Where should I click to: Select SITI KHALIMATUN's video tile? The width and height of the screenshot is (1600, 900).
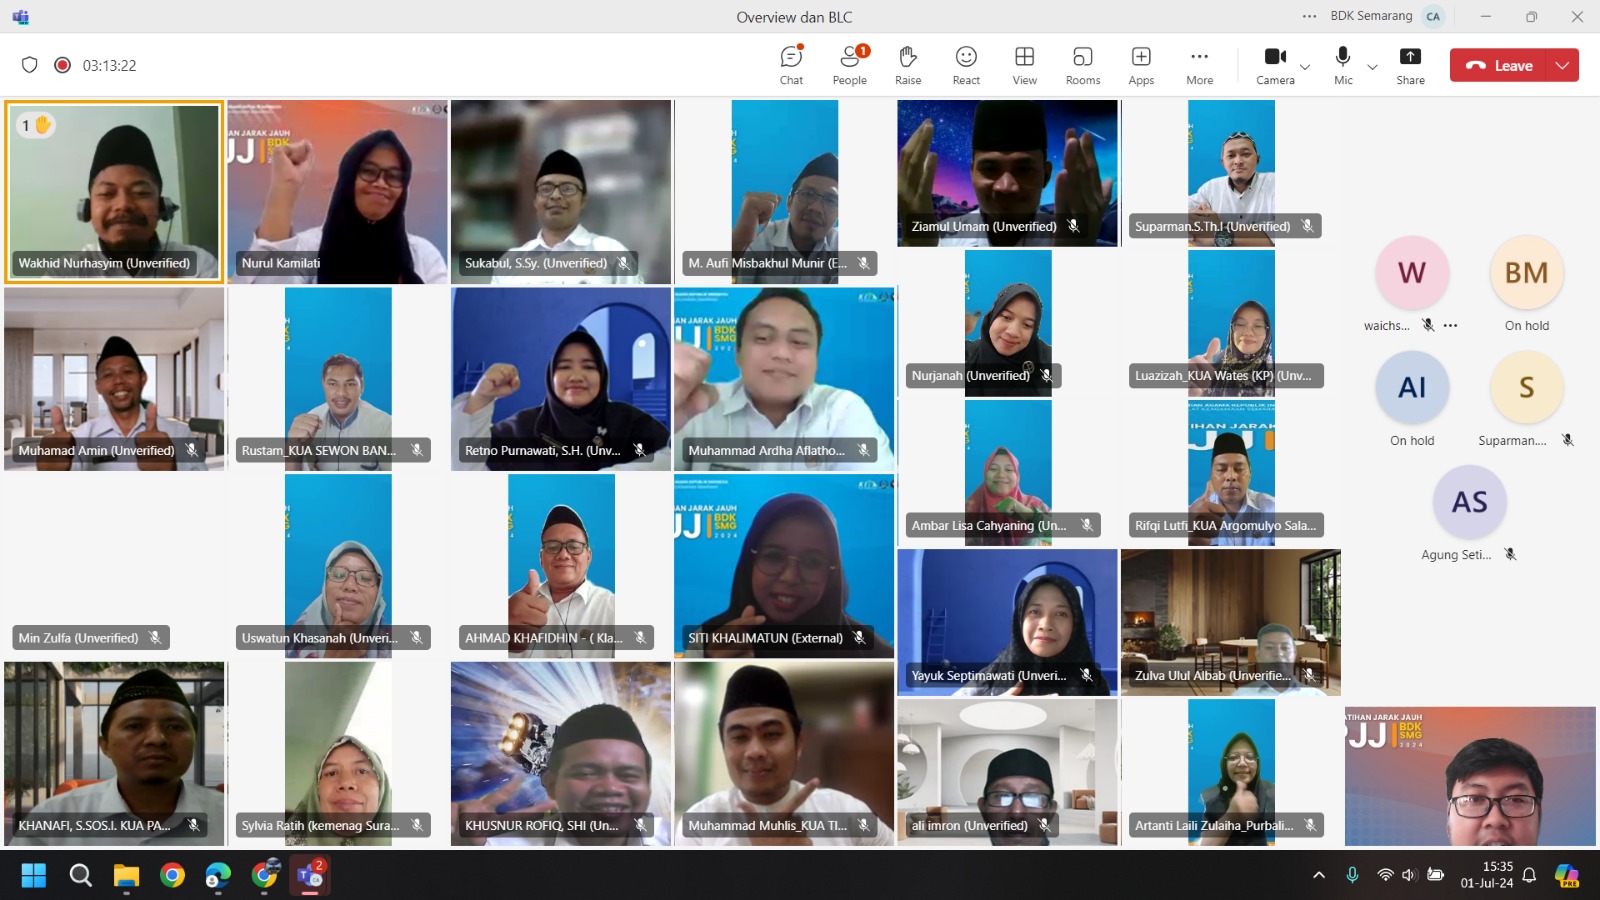[x=785, y=566]
